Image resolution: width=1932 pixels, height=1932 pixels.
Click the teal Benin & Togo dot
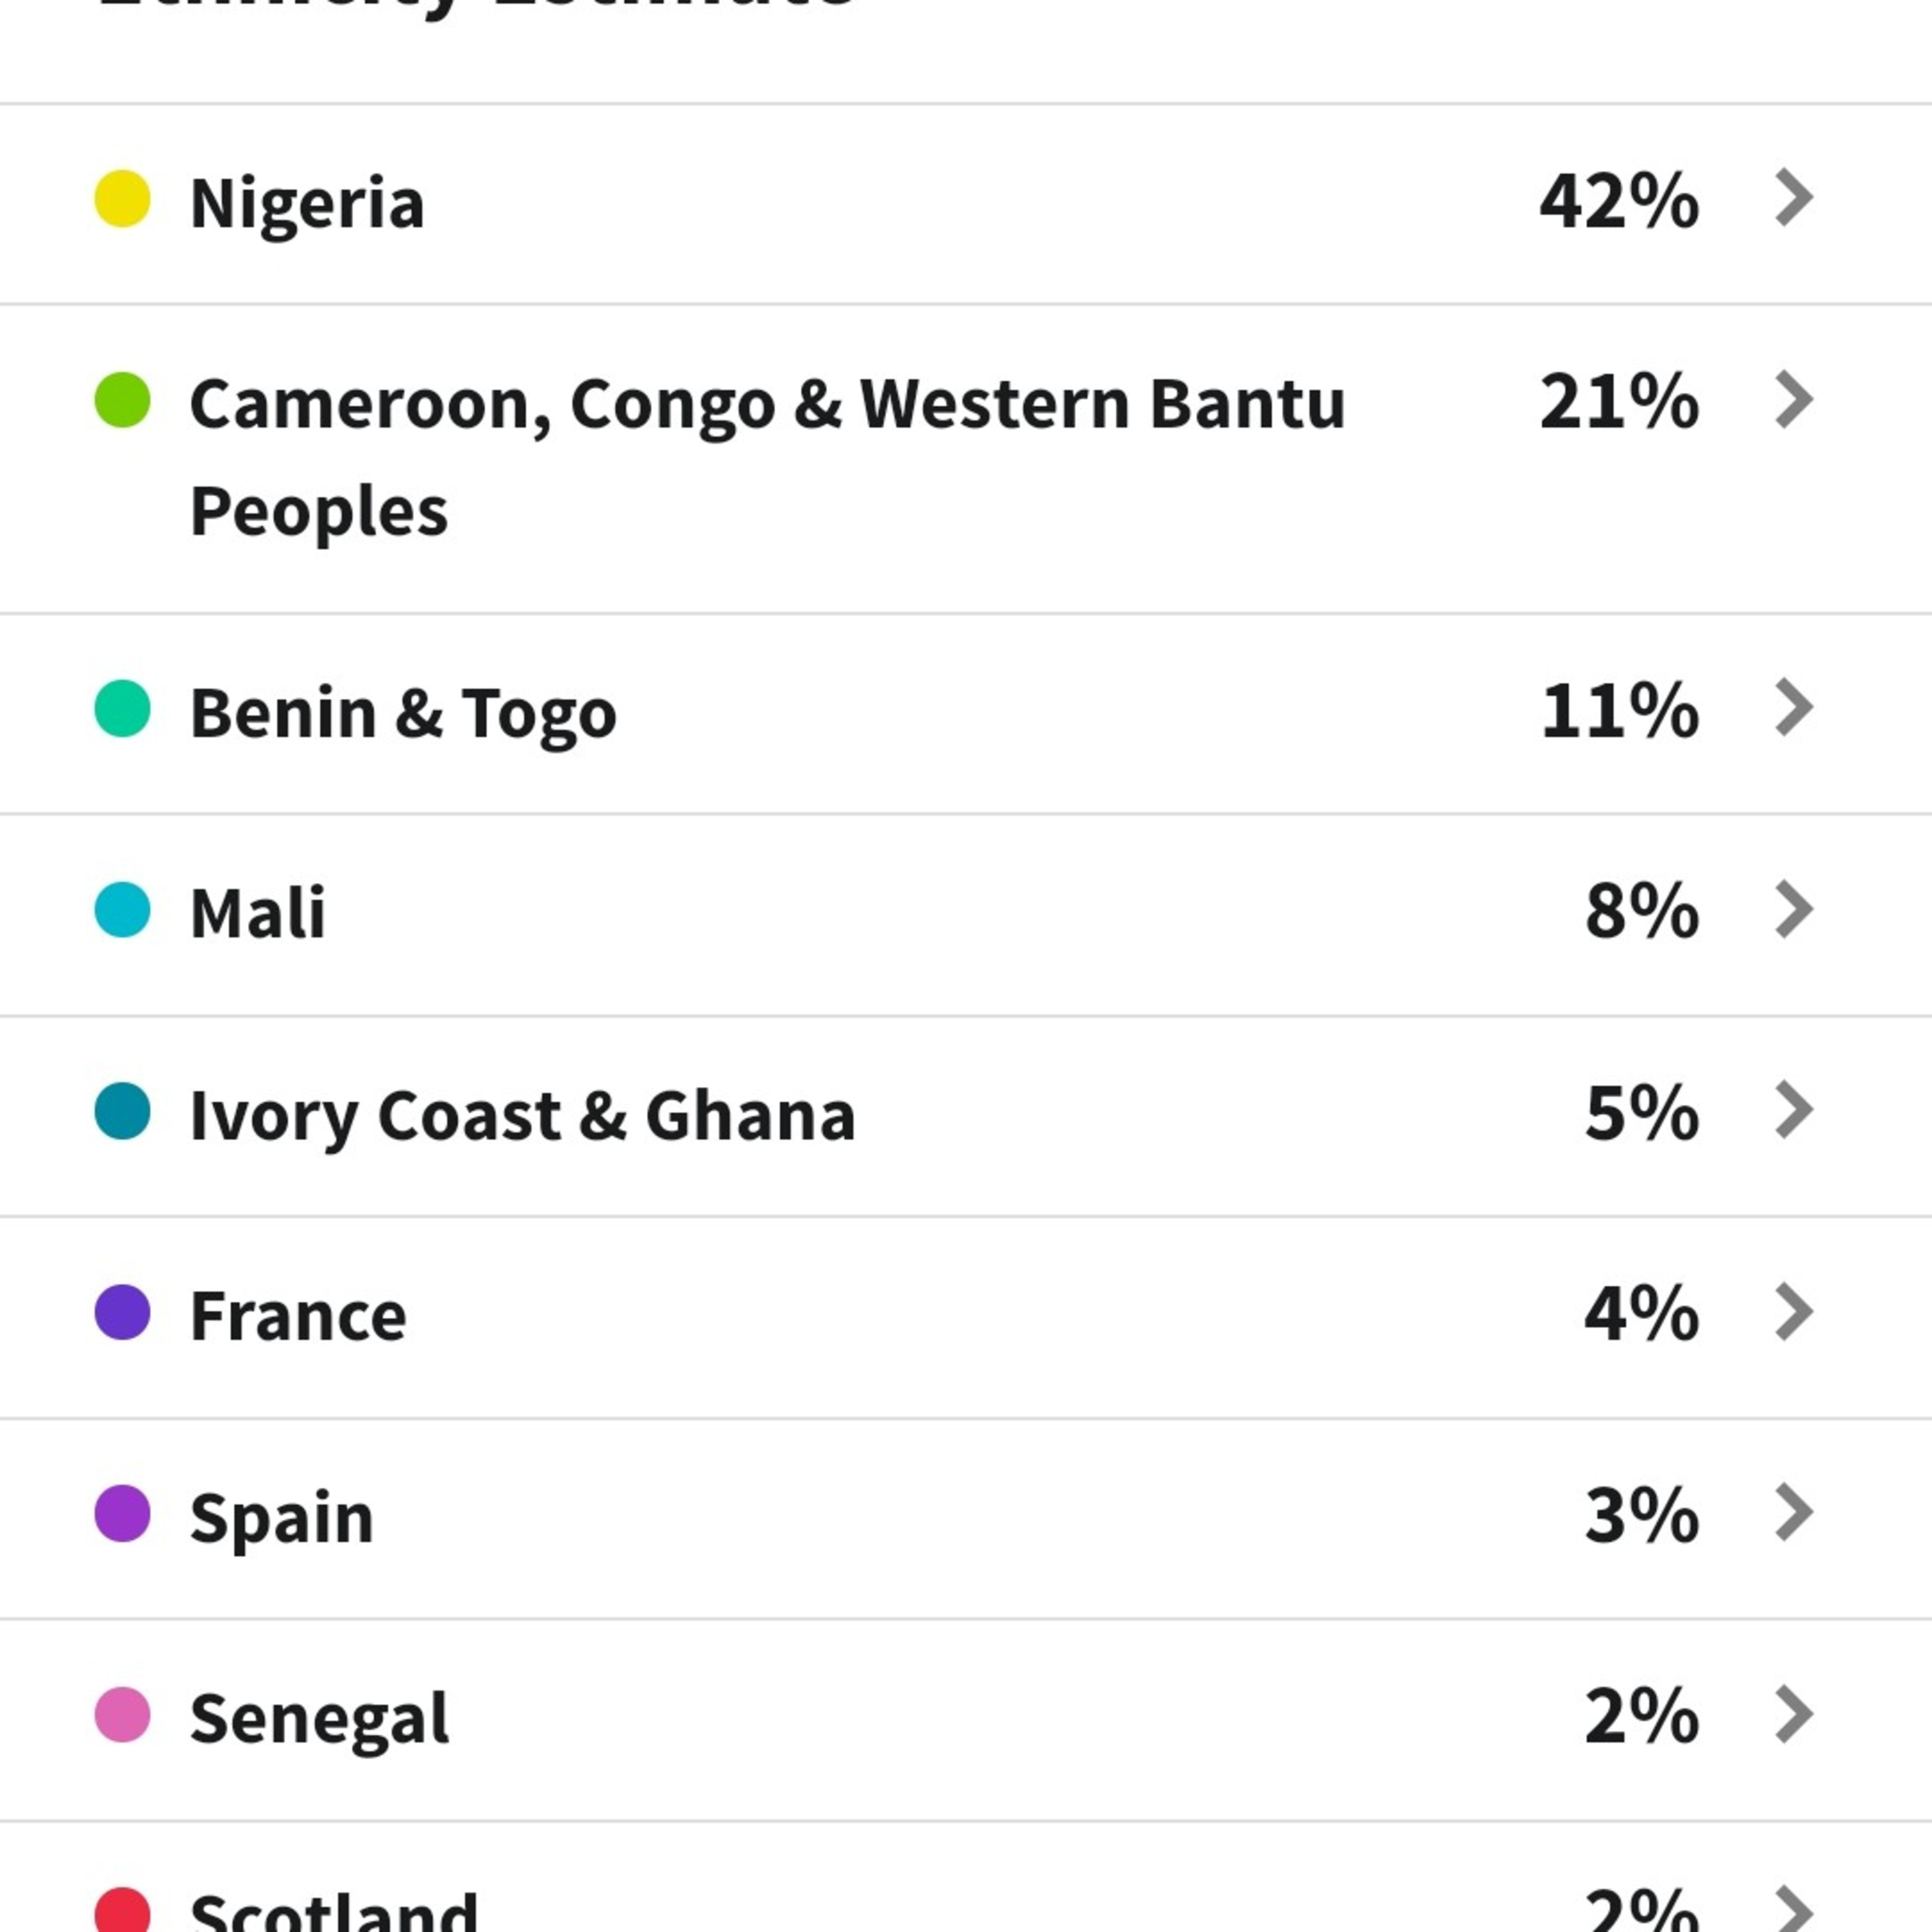[x=122, y=709]
